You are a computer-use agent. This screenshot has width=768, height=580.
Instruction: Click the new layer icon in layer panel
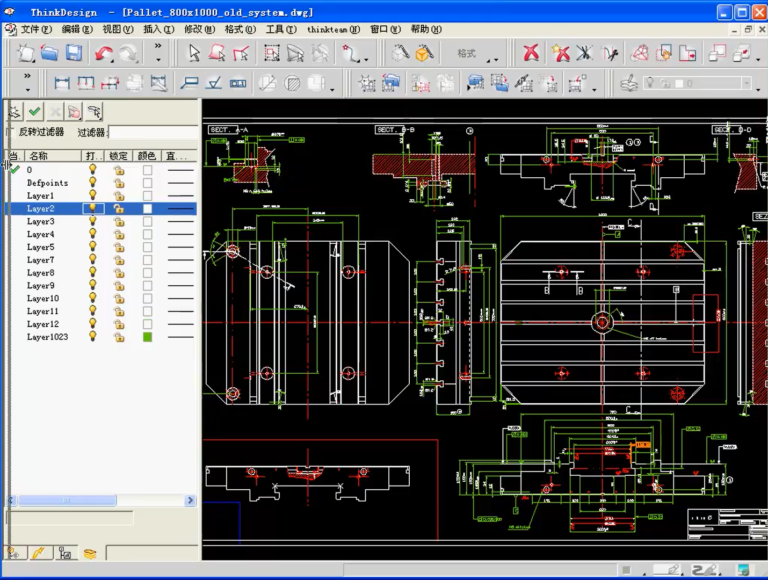click(14, 112)
